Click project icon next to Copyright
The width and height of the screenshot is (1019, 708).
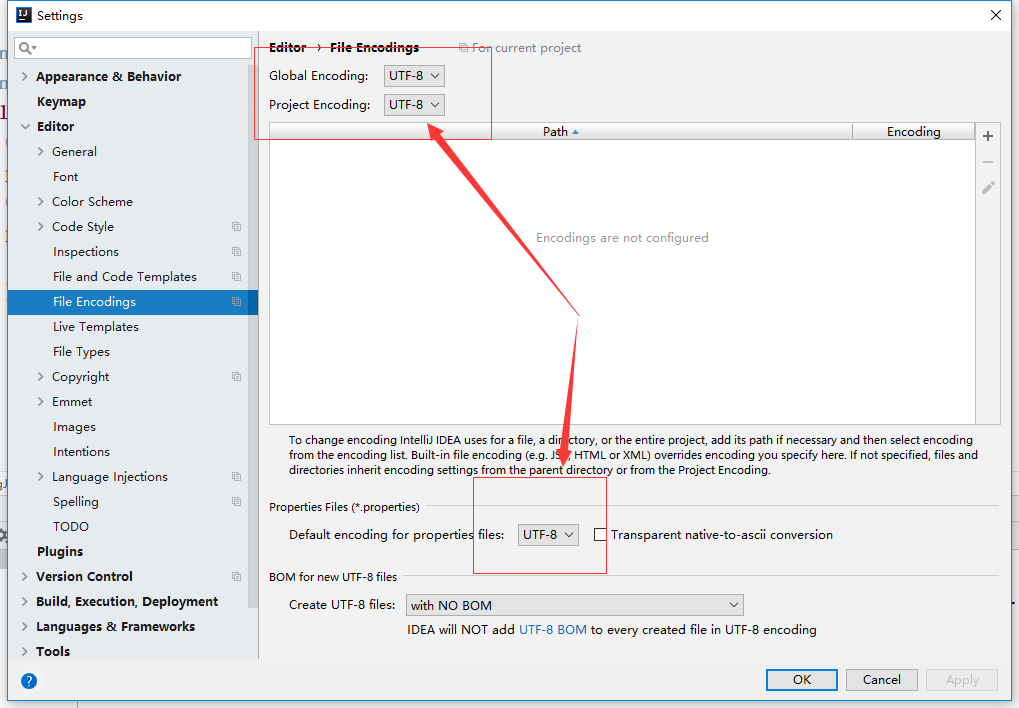pyautogui.click(x=237, y=376)
